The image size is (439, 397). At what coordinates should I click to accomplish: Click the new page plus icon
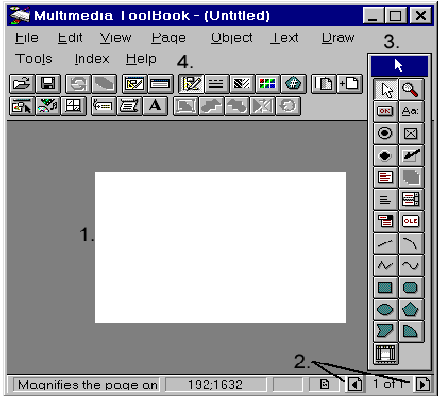(349, 84)
